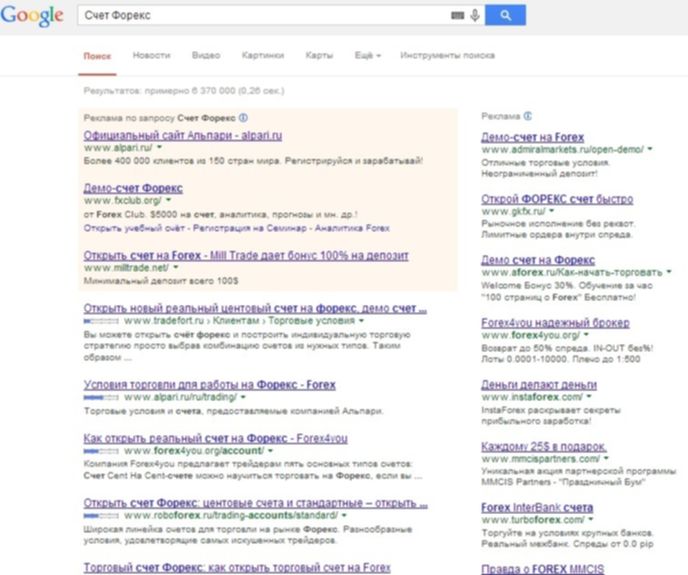Image resolution: width=688 pixels, height=575 pixels.
Task: Click Деньги делают деньги ad link
Action: pos(533,384)
